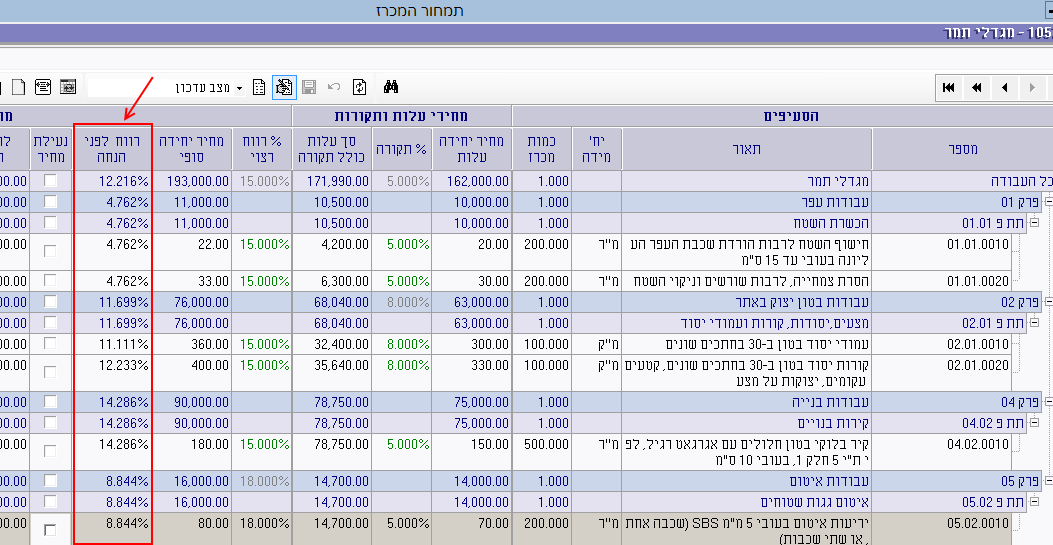Screen dimensions: 1053x545
Task: Collapse the תת פ 05.02 tree node
Action: 1034,501
